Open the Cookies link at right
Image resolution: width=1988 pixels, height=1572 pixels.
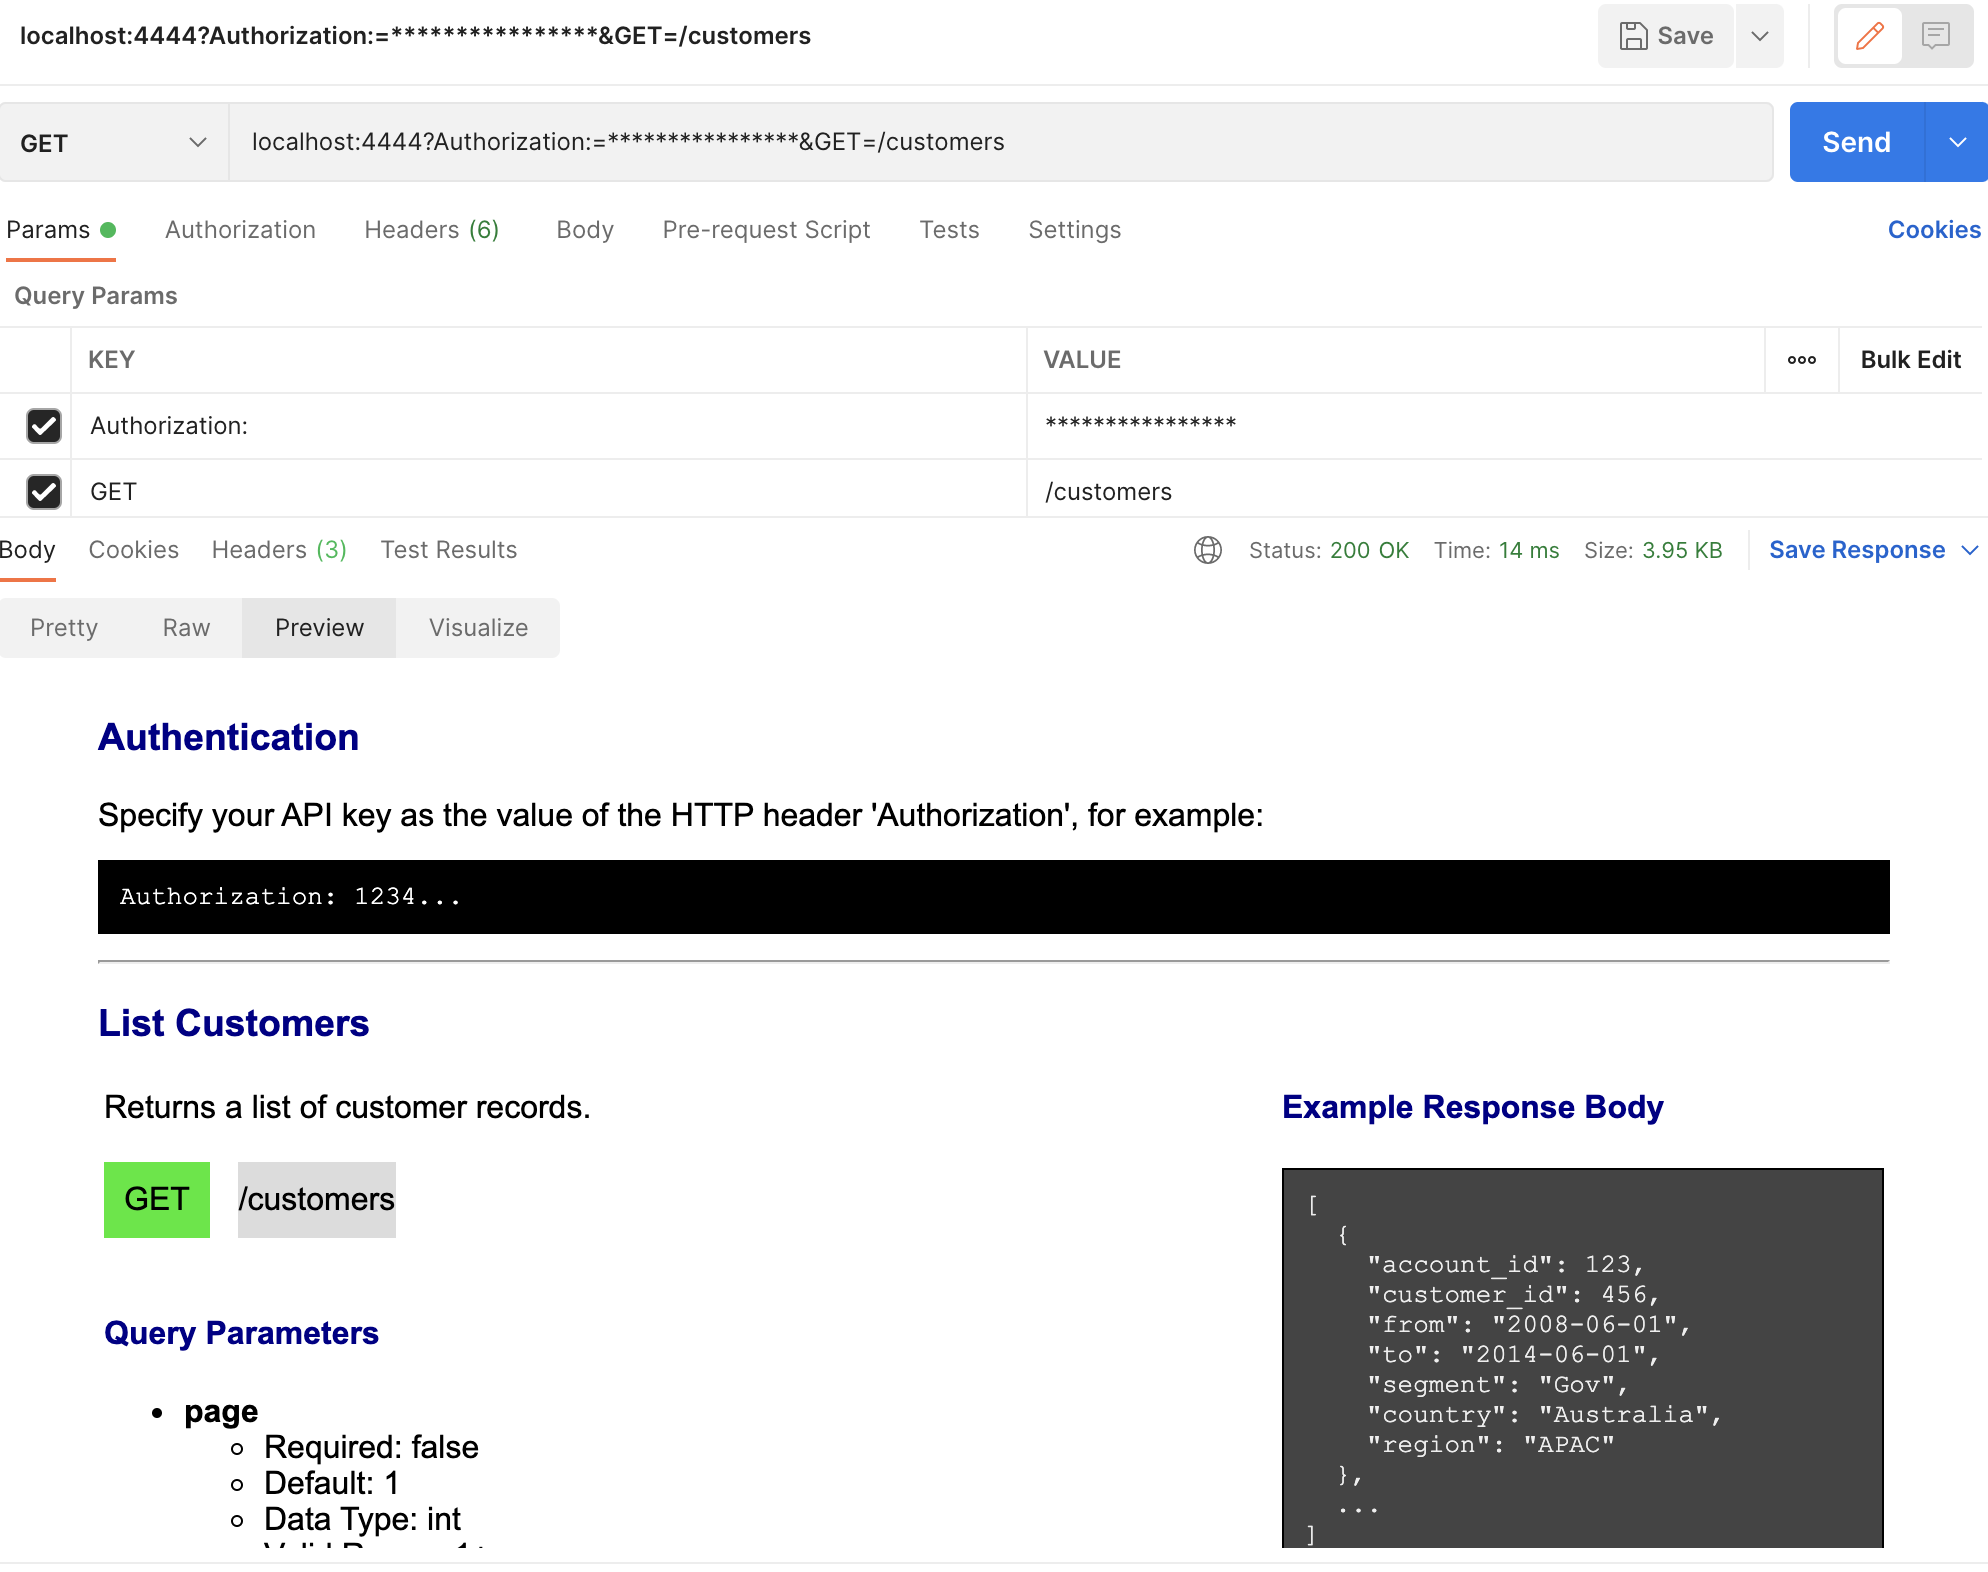coord(1934,230)
